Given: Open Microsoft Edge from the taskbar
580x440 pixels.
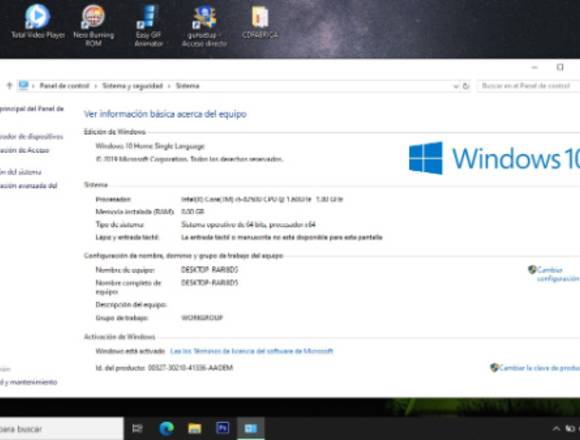Looking at the screenshot, I should point(166,428).
